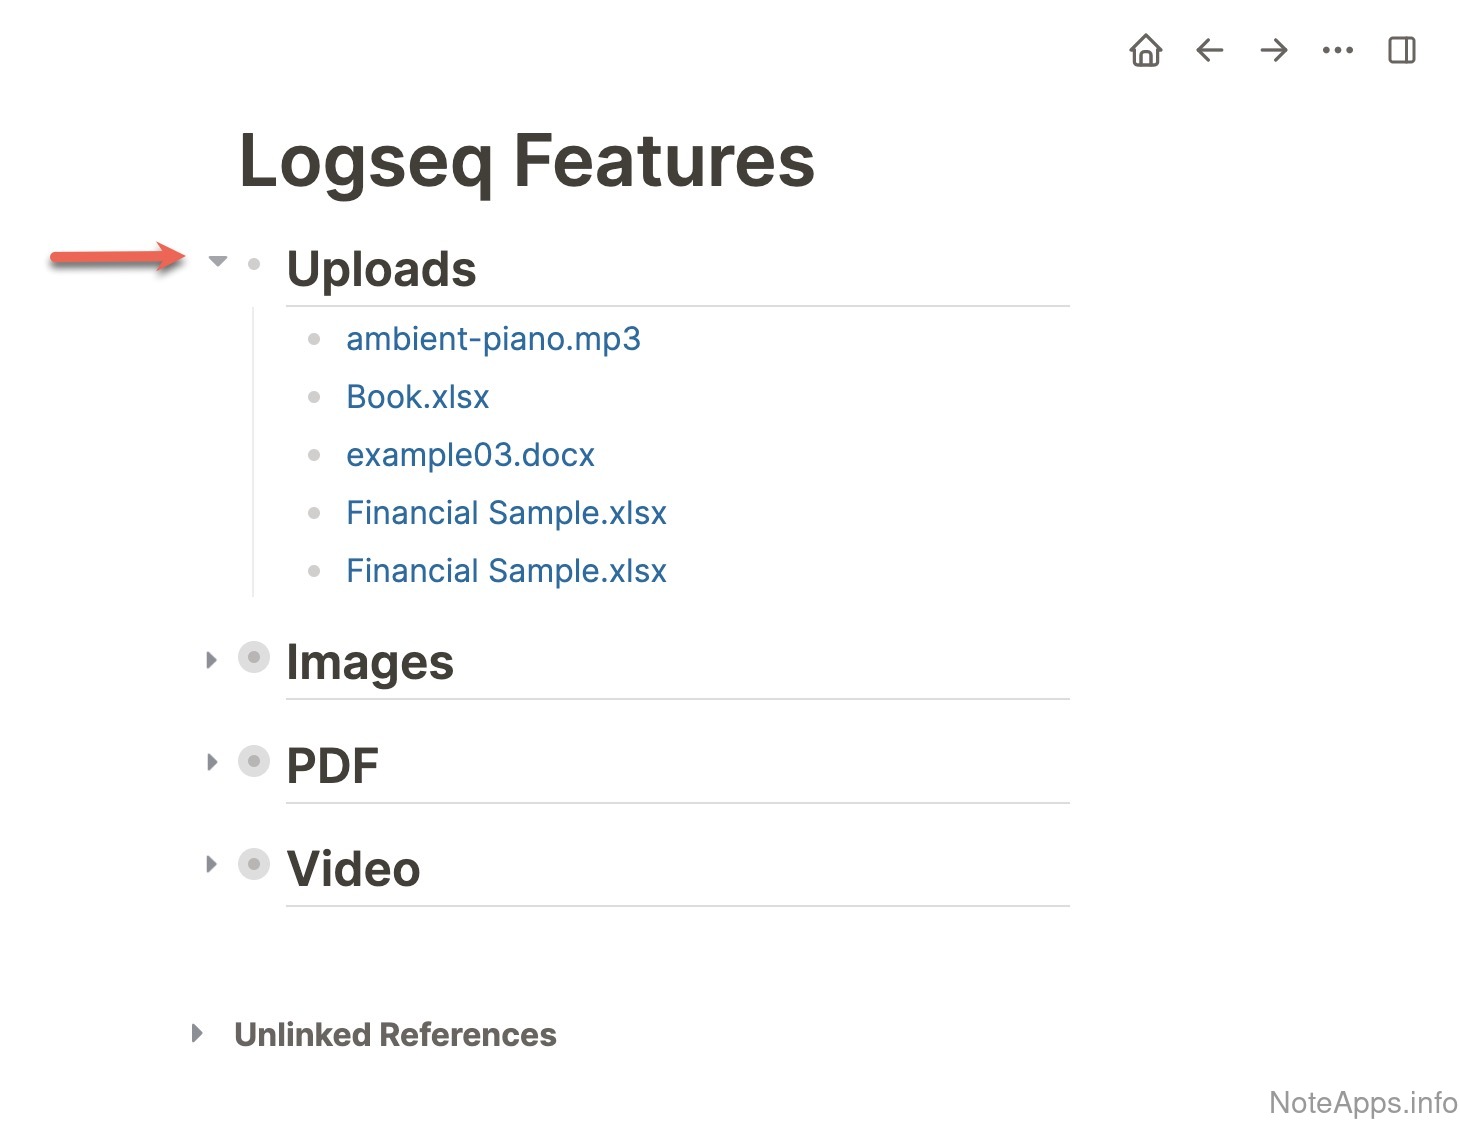Open the three-dot more options menu
The image size is (1460, 1122).
pos(1337,50)
